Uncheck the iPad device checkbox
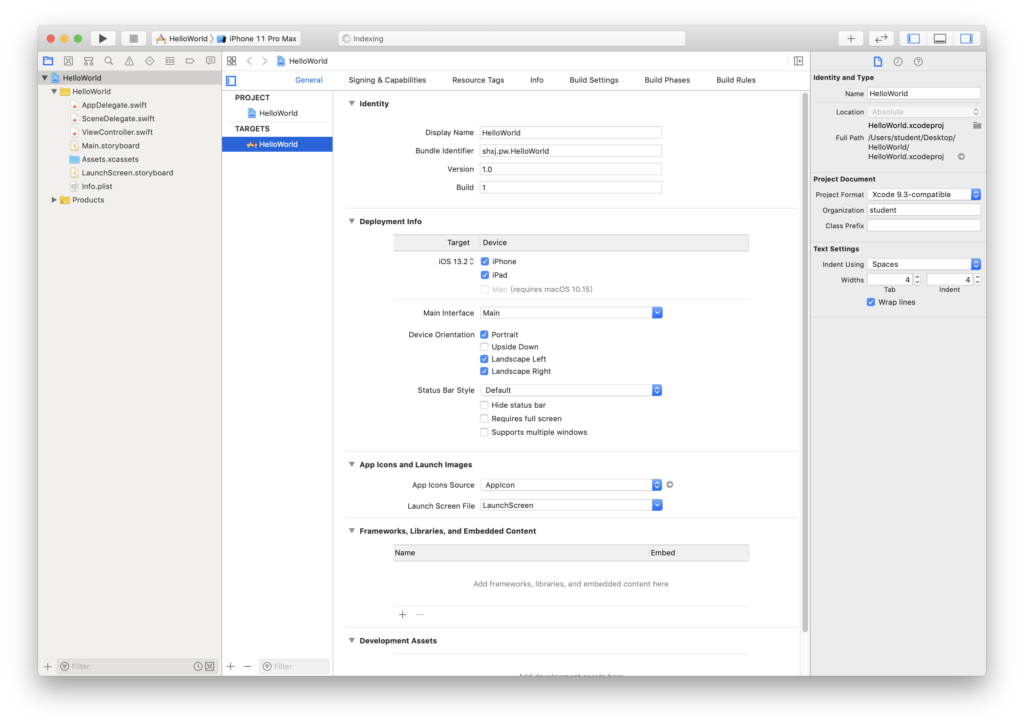Viewport: 1024px width, 726px height. (x=485, y=275)
